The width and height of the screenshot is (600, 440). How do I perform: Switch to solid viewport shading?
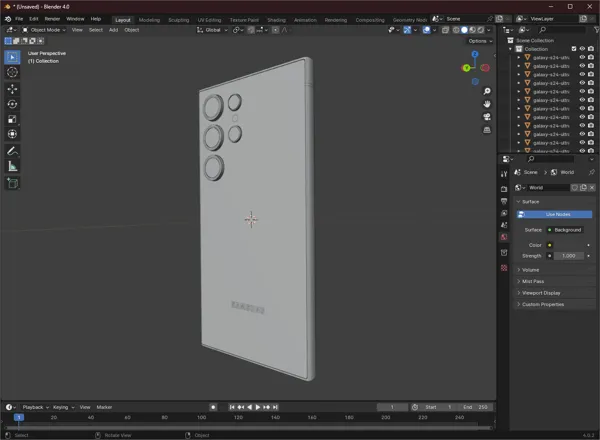tap(464, 30)
